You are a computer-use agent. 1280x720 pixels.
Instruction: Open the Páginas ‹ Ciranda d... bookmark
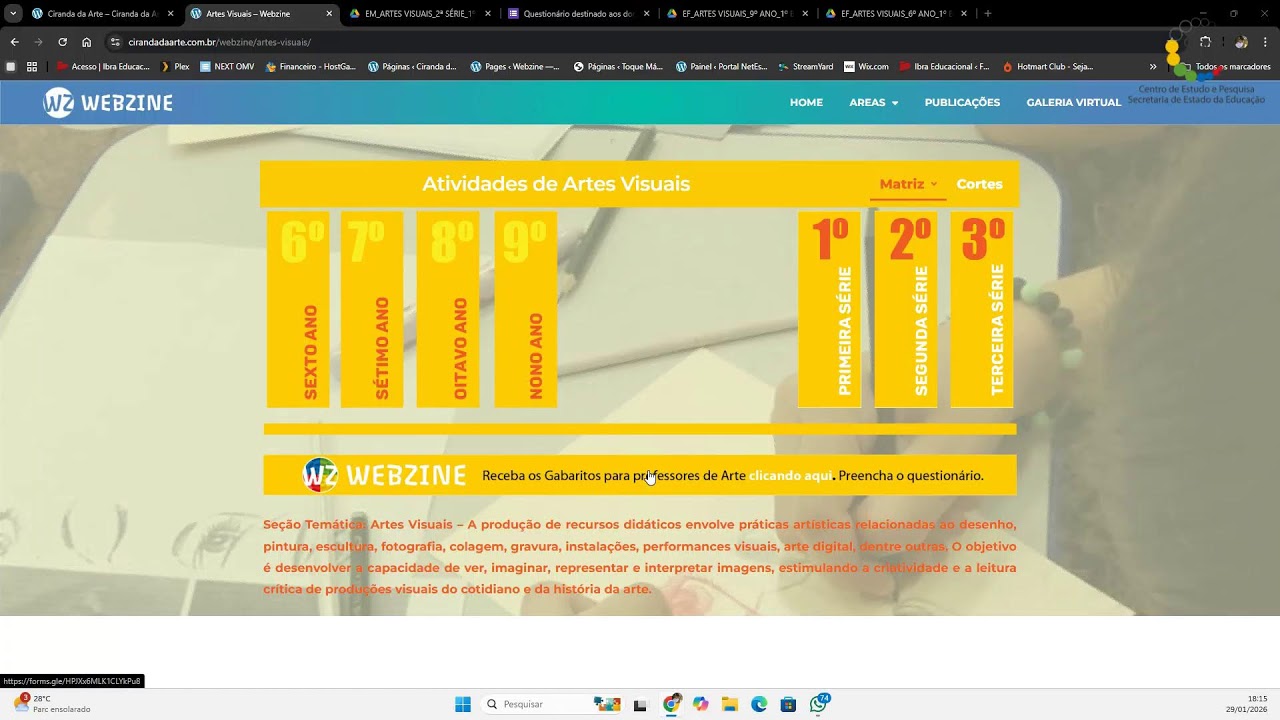point(413,67)
